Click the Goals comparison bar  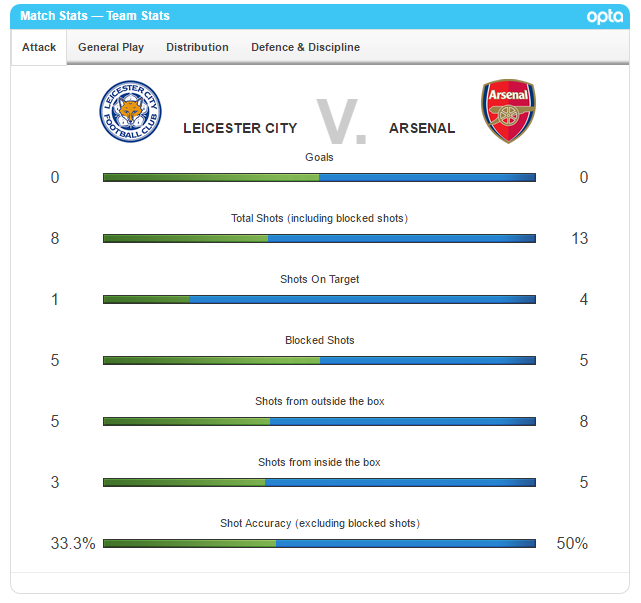[319, 177]
